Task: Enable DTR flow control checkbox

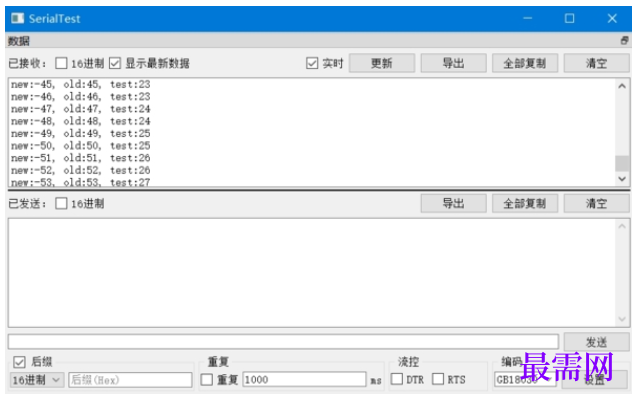Action: coord(397,379)
